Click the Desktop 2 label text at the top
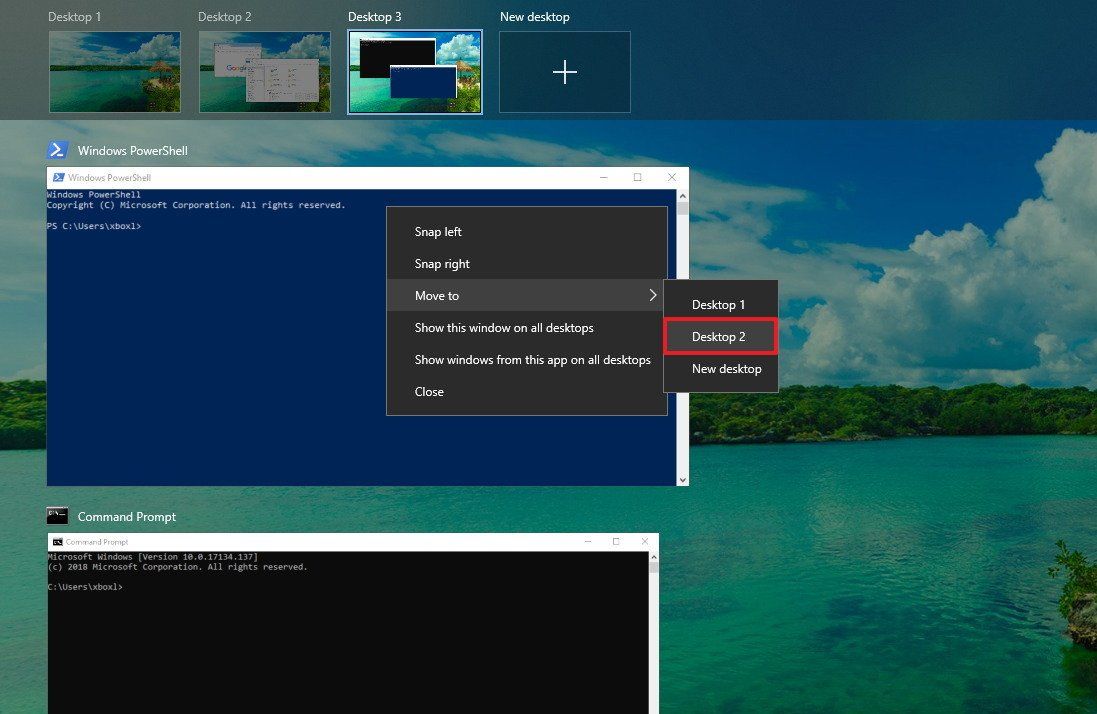The height and width of the screenshot is (714, 1097). tap(225, 17)
